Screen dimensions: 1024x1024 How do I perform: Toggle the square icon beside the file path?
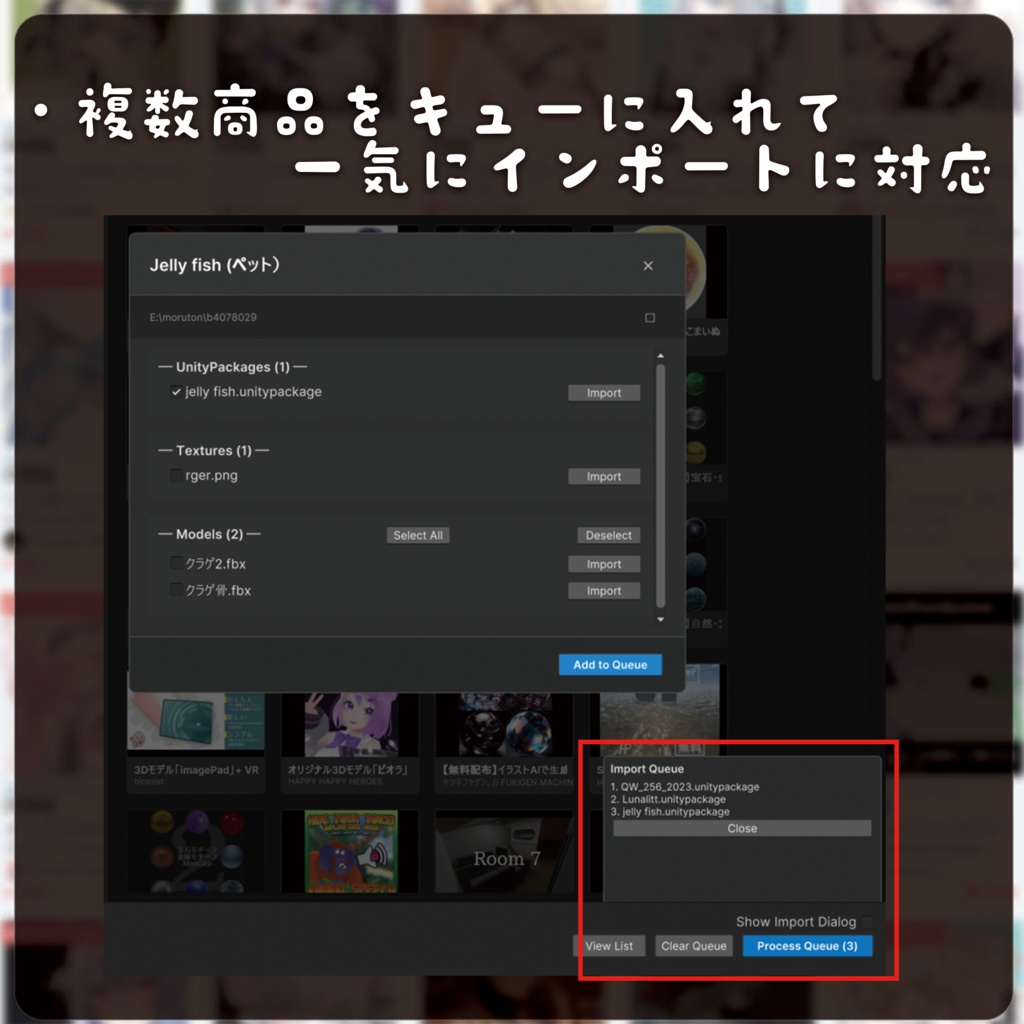649,317
